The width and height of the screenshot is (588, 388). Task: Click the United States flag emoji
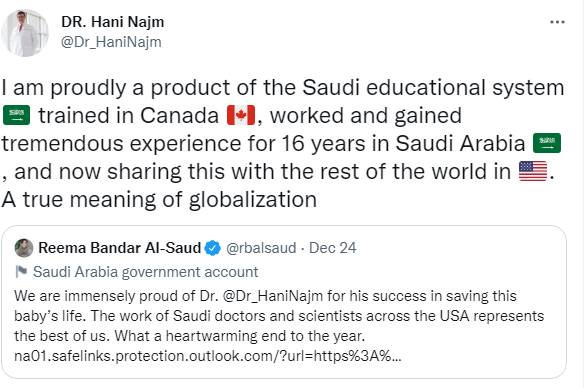[532, 171]
